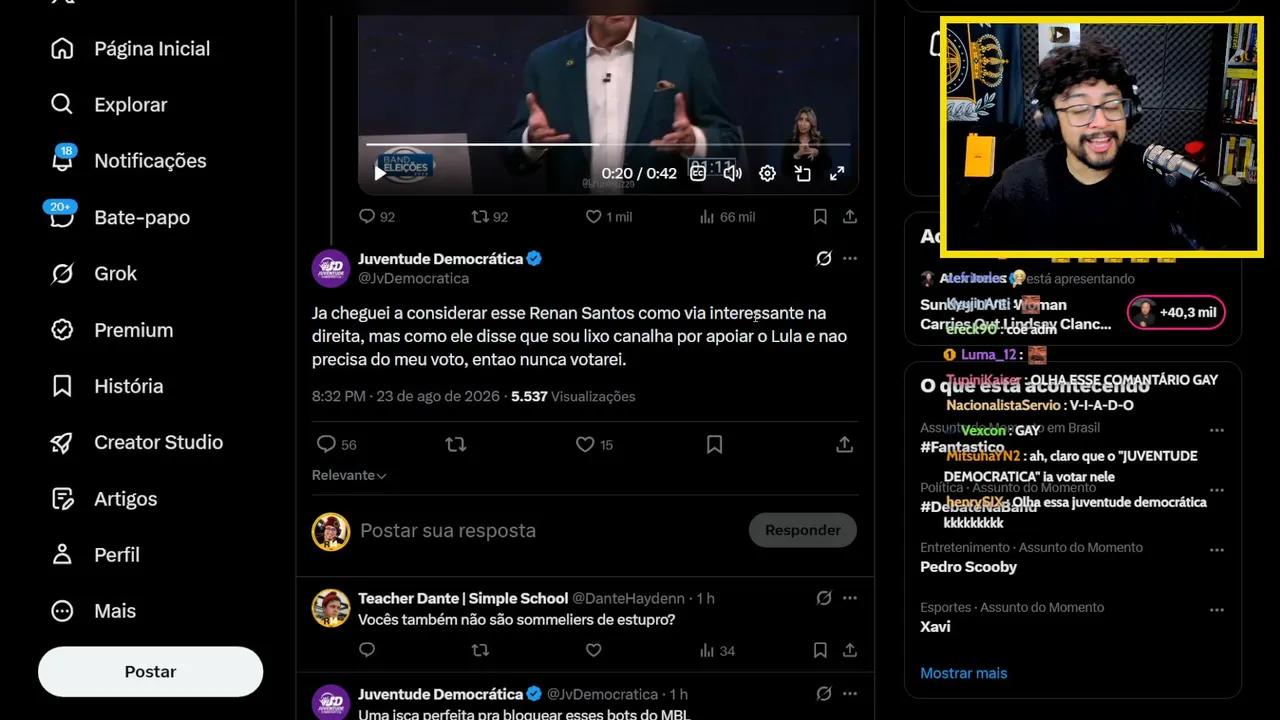Viewport: 1280px width, 720px height.
Task: Ask Grok about second Juventude Democrática reply
Action: pos(823,694)
